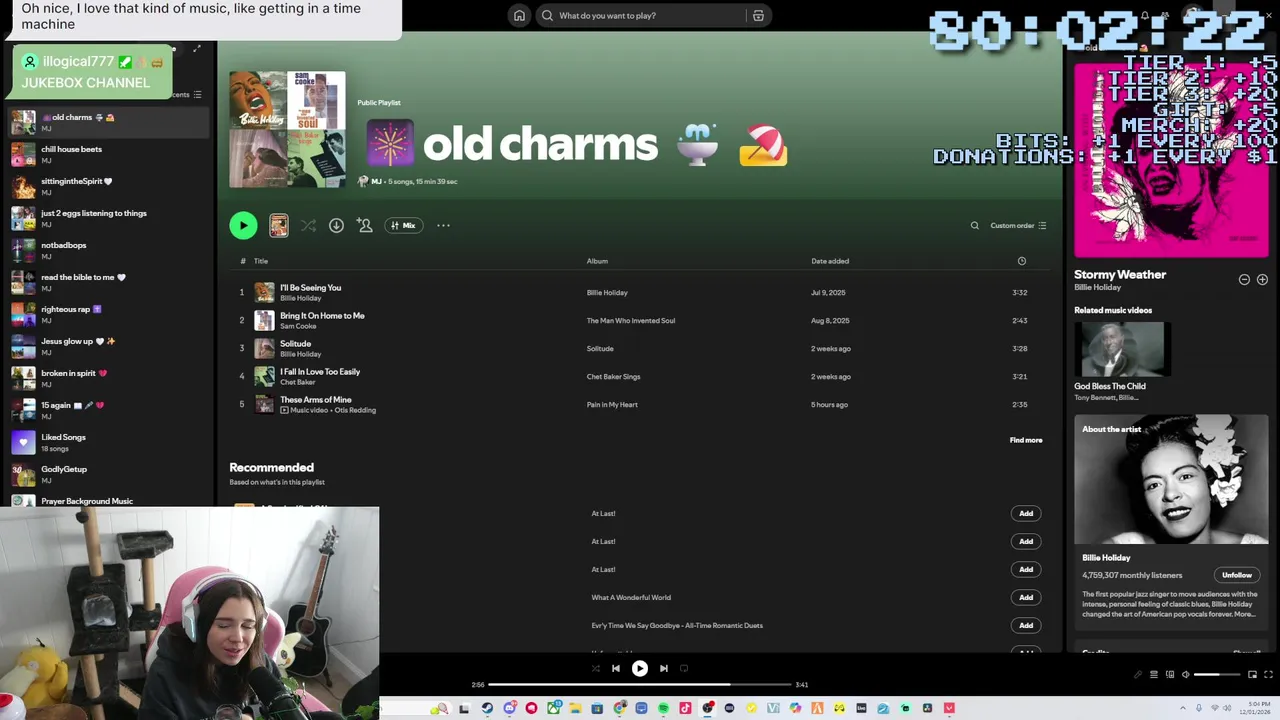The width and height of the screenshot is (1280, 720).
Task: Open 'GodlyGetup' playlist in sidebar
Action: (108, 474)
